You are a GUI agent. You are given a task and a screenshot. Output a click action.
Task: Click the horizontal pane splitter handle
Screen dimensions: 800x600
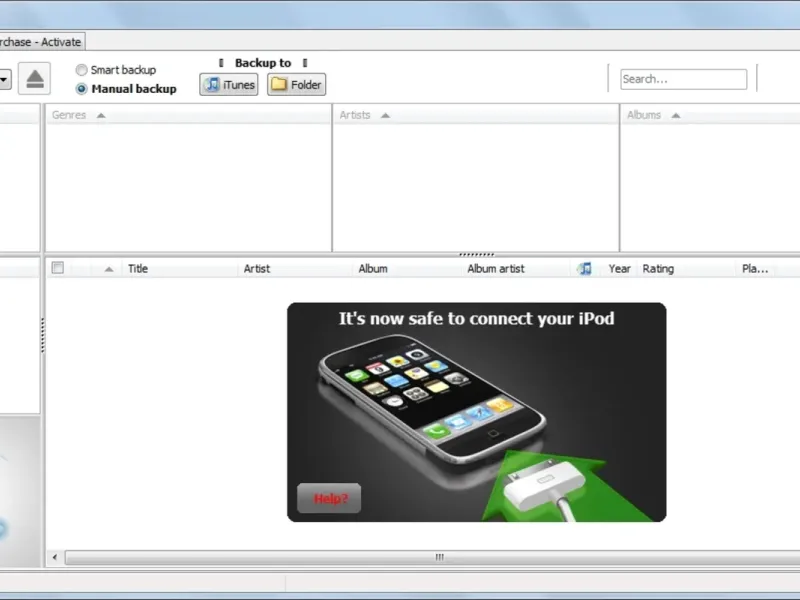click(477, 254)
